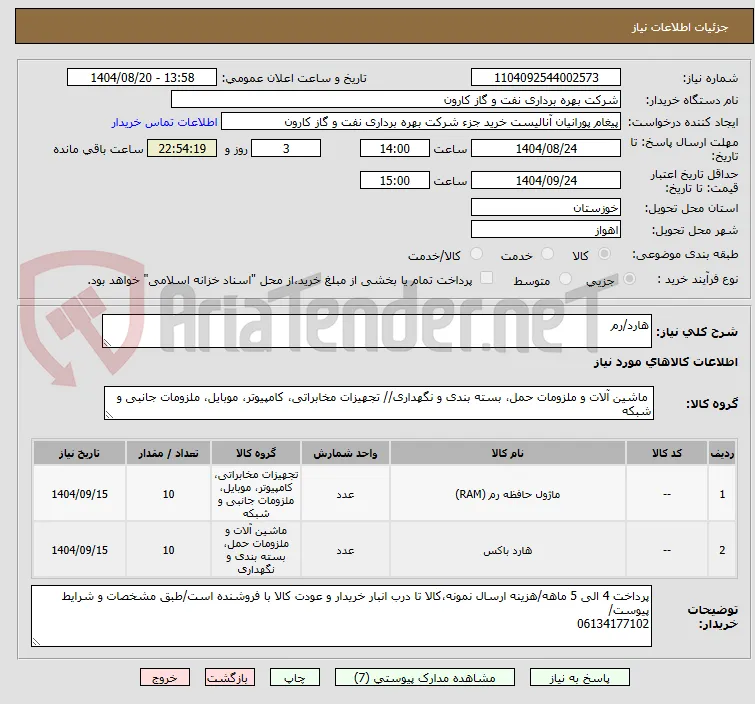Image resolution: width=755 pixels, height=704 pixels.
Task: Click the نام دستگاه خریدار field
Action: tap(396, 100)
